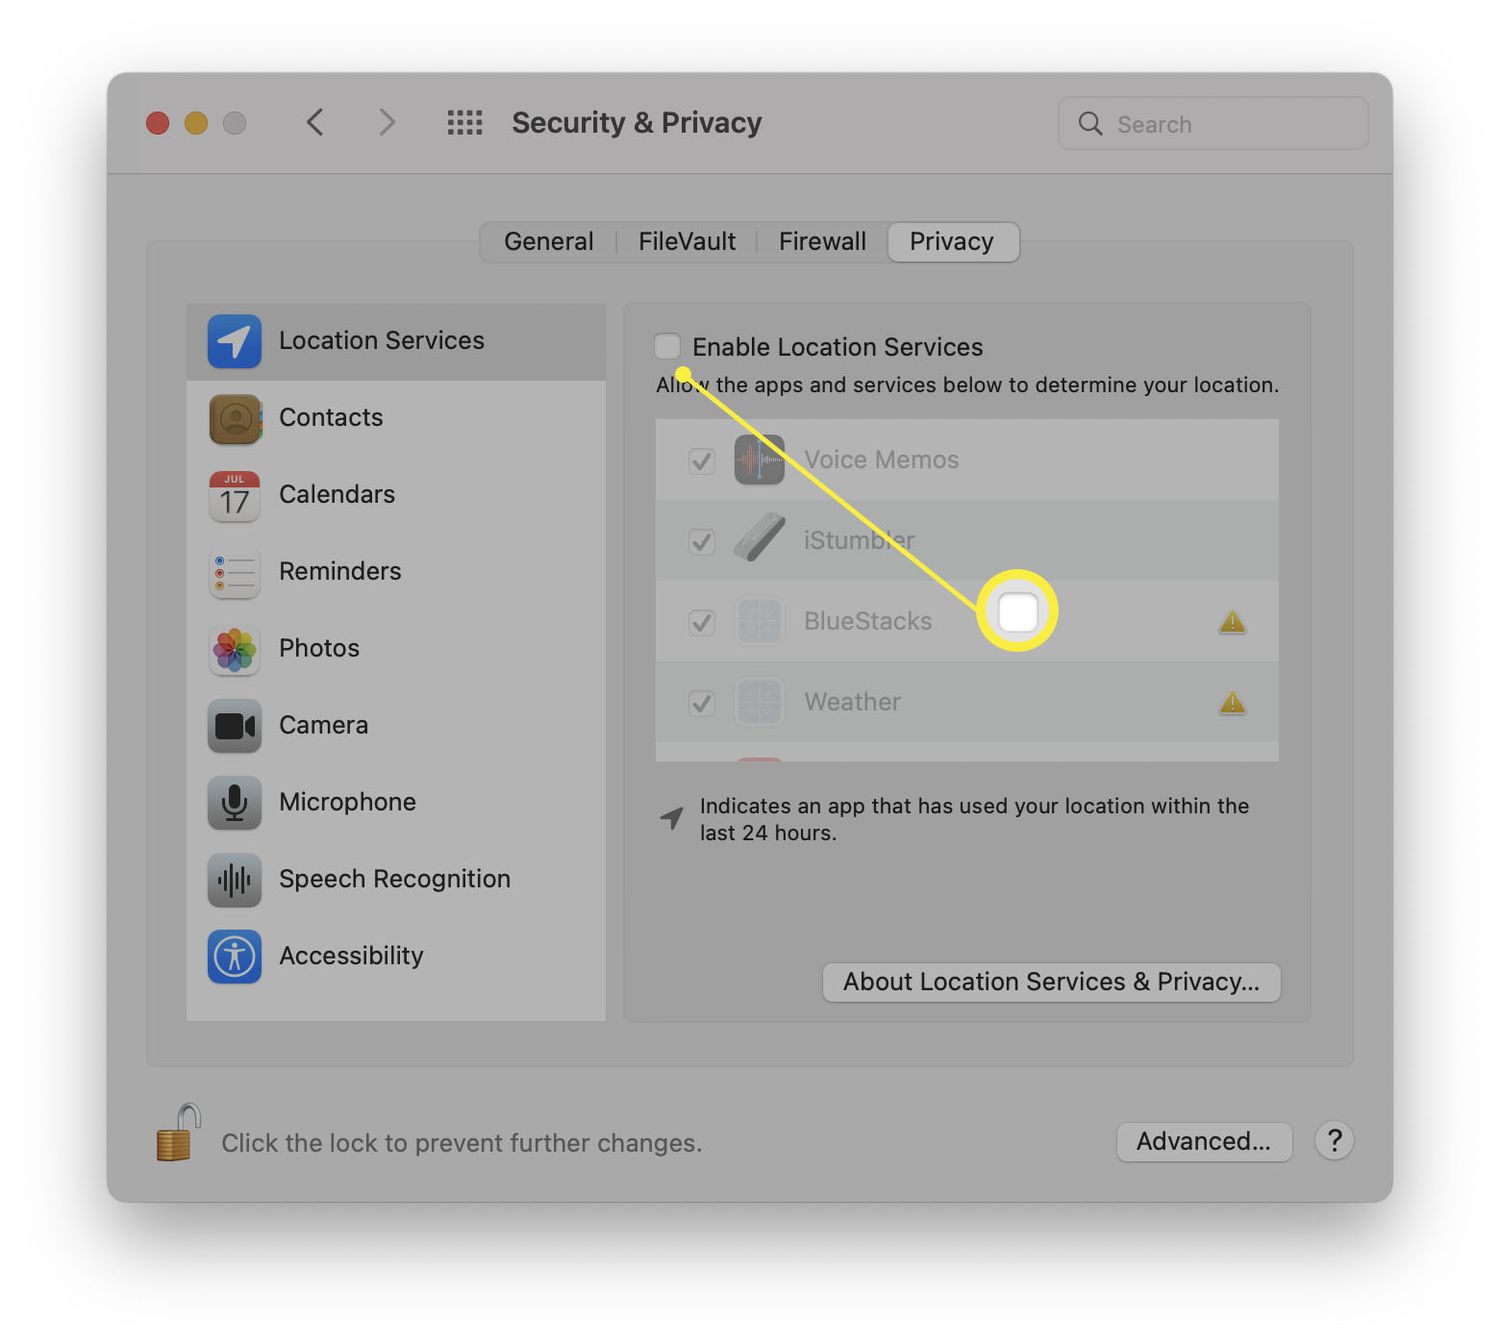Open the Reminders privacy category
This screenshot has width=1500, height=1344.
tap(396, 572)
